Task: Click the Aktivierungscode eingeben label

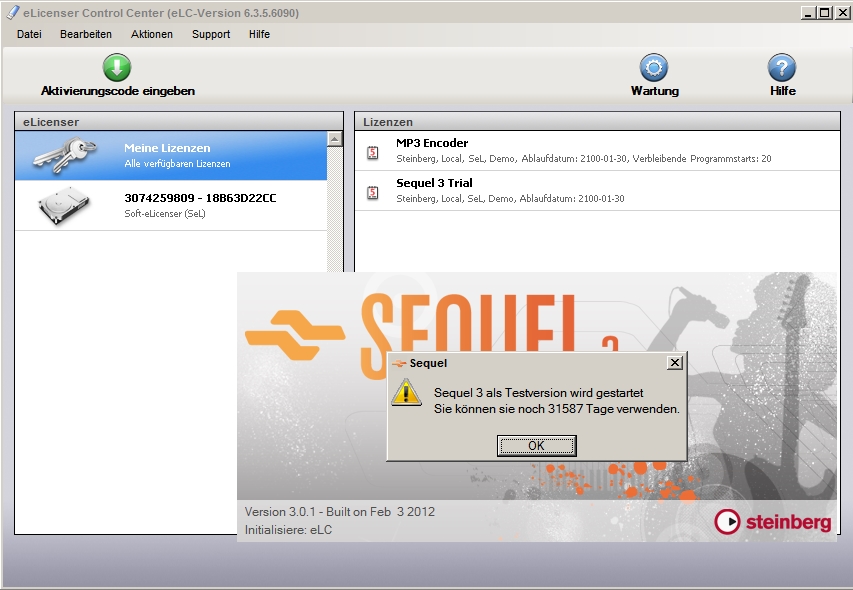Action: point(118,91)
